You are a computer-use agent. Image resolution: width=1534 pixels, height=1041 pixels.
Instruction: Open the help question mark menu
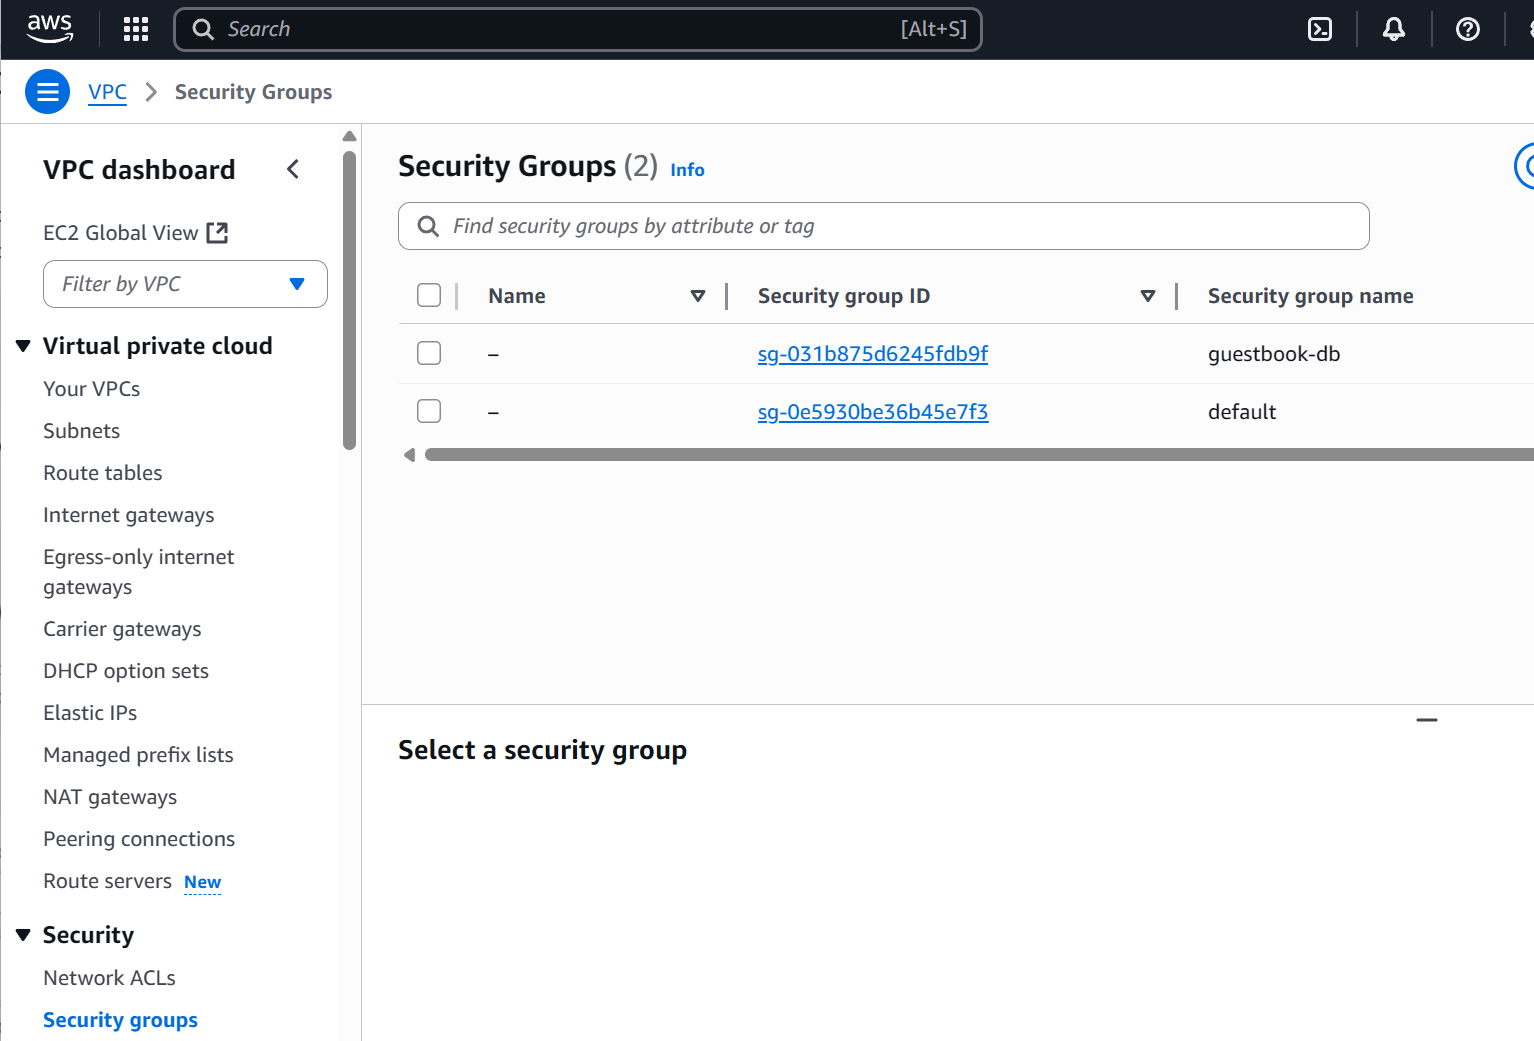pyautogui.click(x=1467, y=29)
